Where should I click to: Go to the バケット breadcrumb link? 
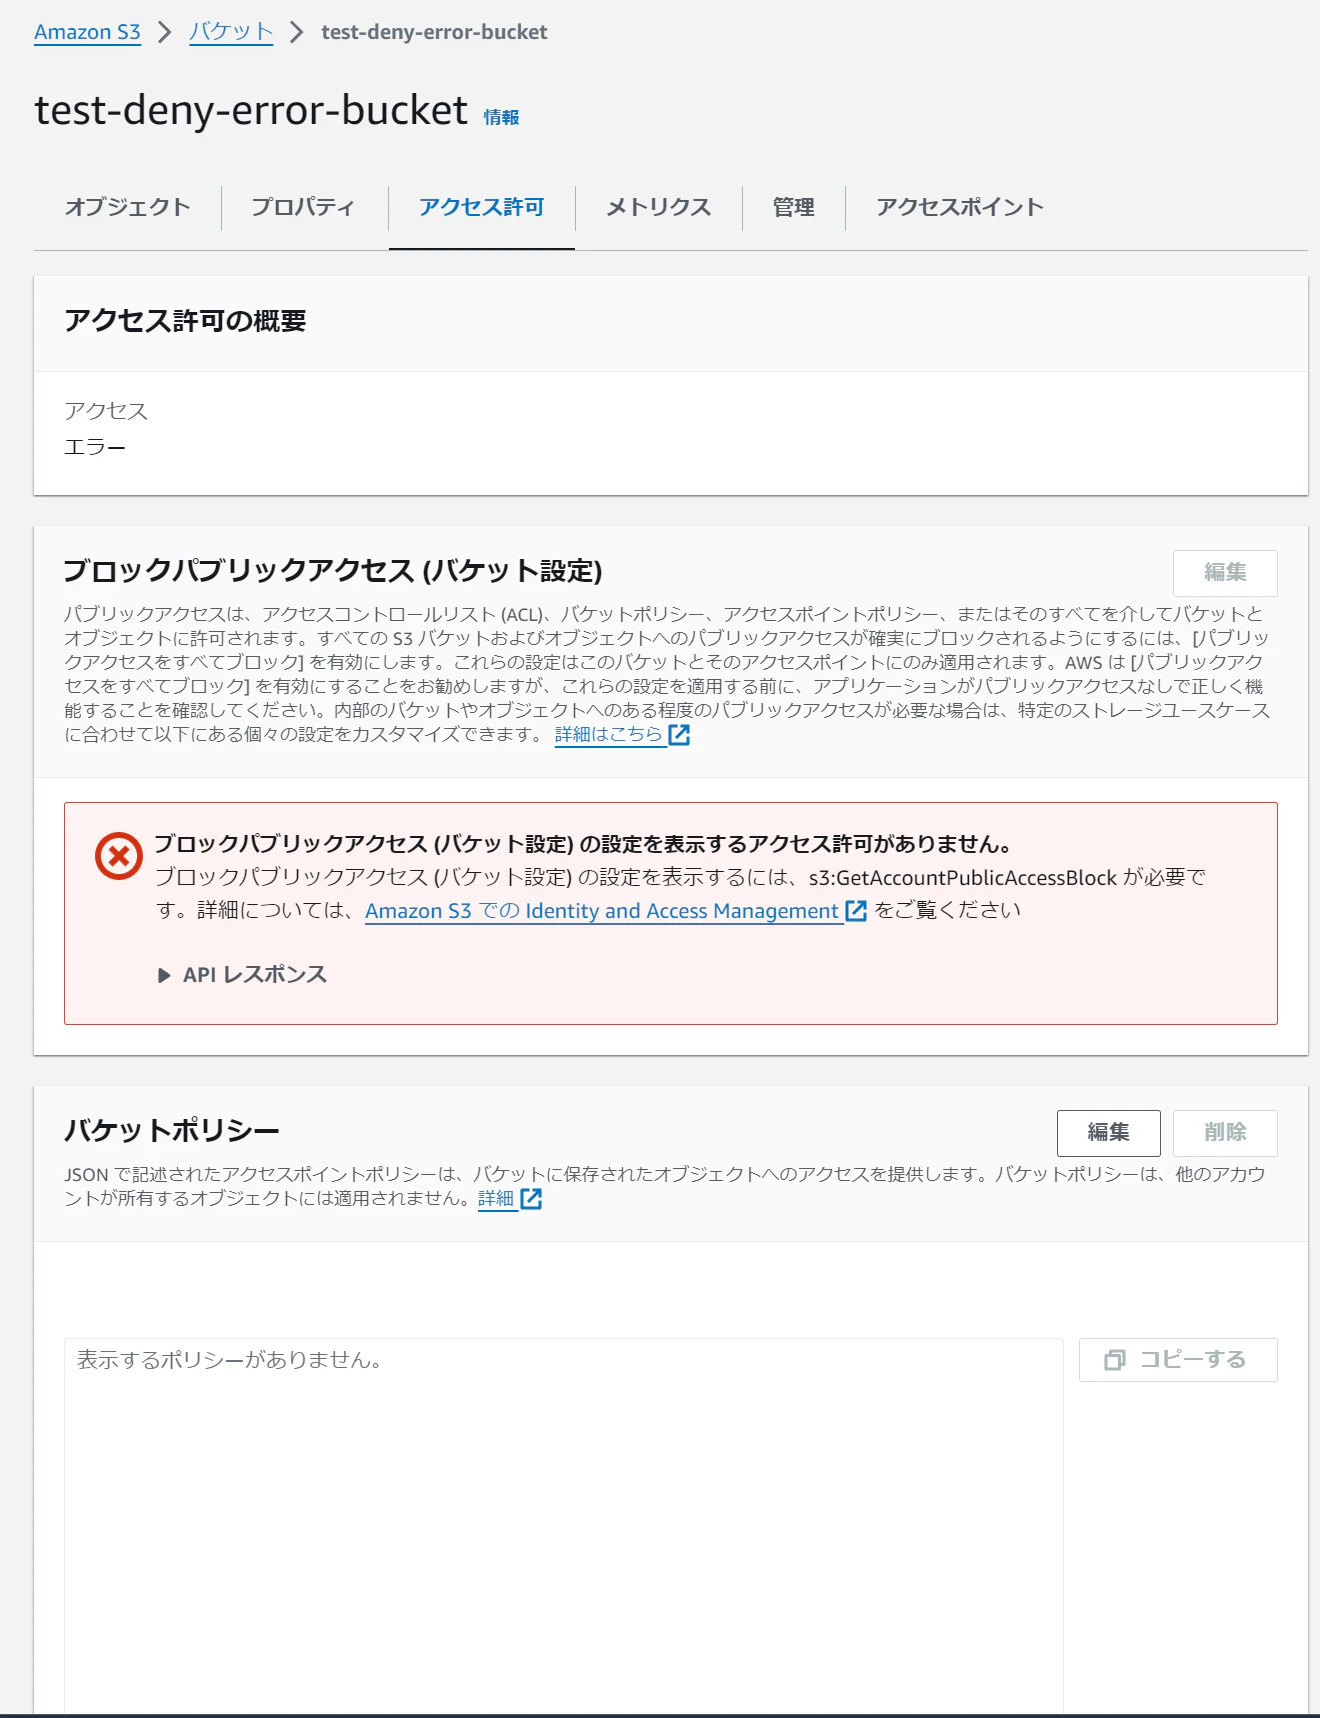[231, 32]
